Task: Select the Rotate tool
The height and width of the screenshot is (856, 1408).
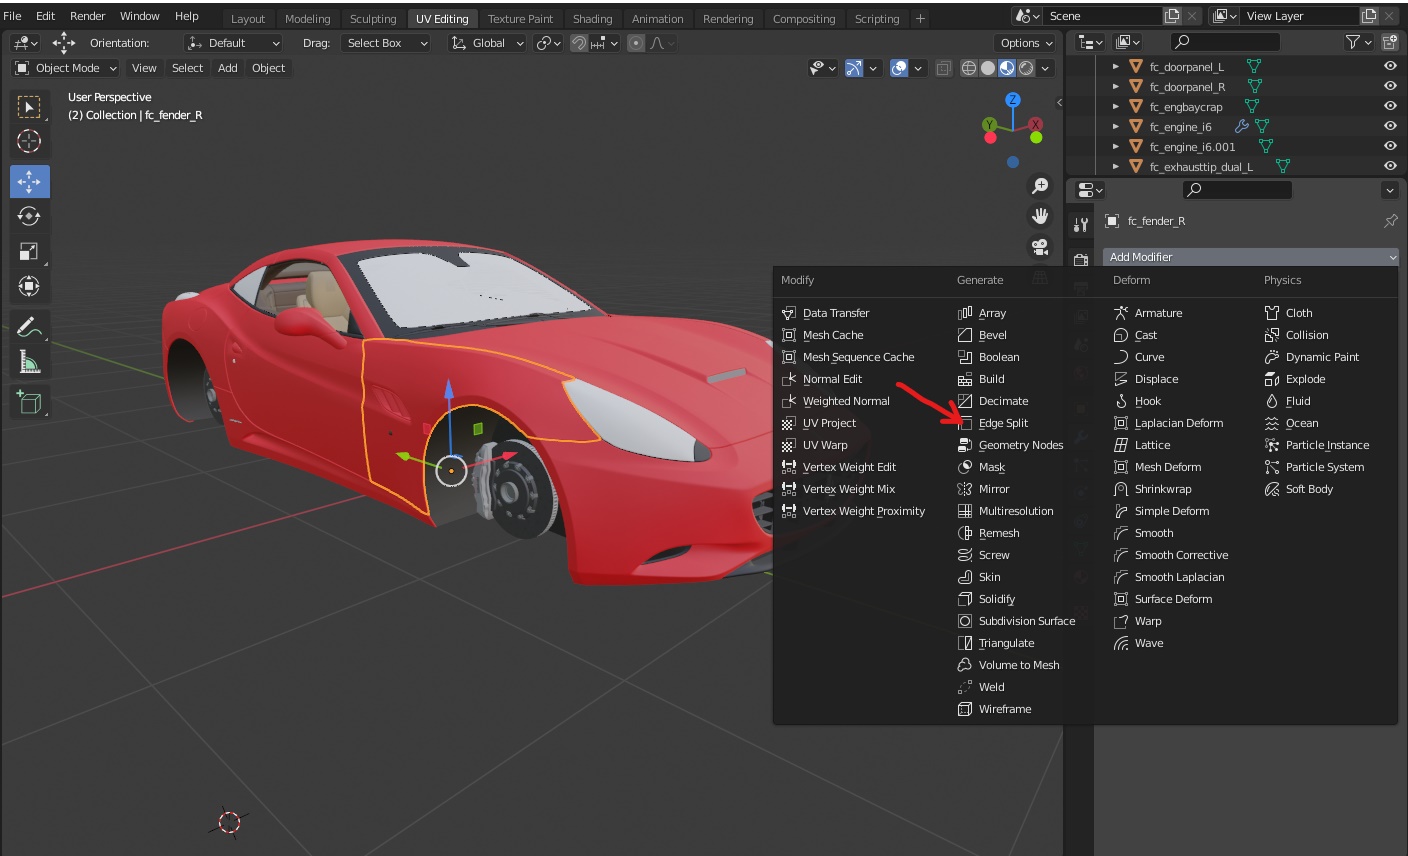Action: [x=29, y=216]
